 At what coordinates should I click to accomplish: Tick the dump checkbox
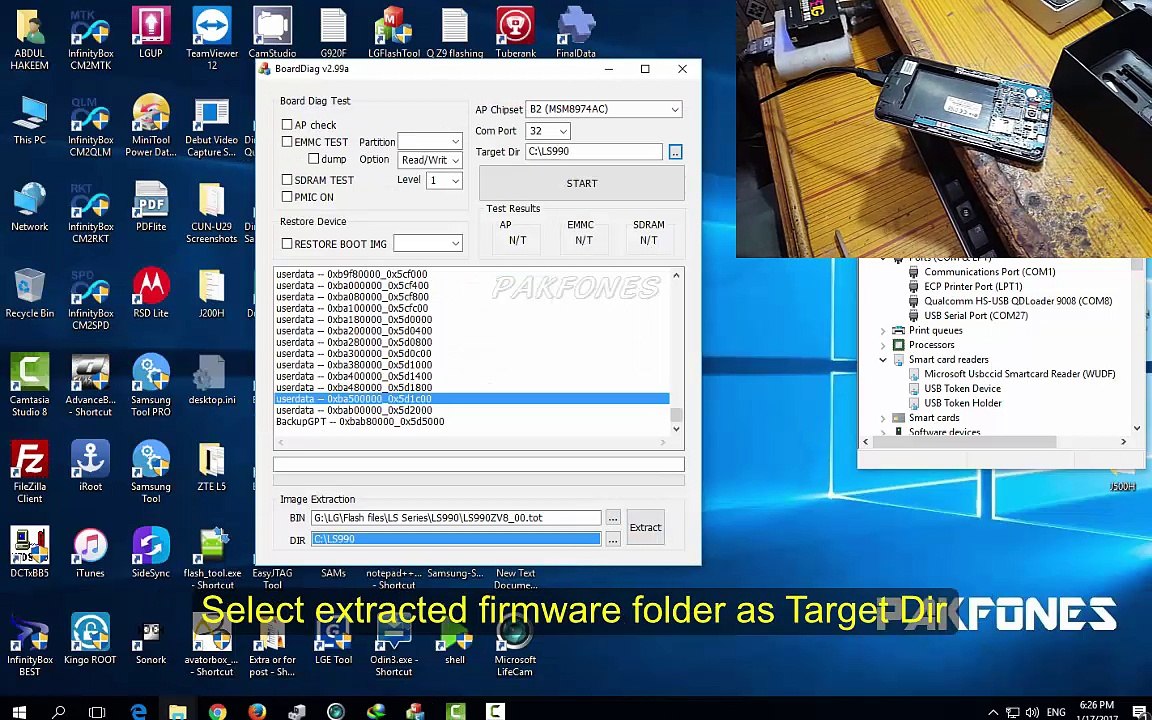314,159
